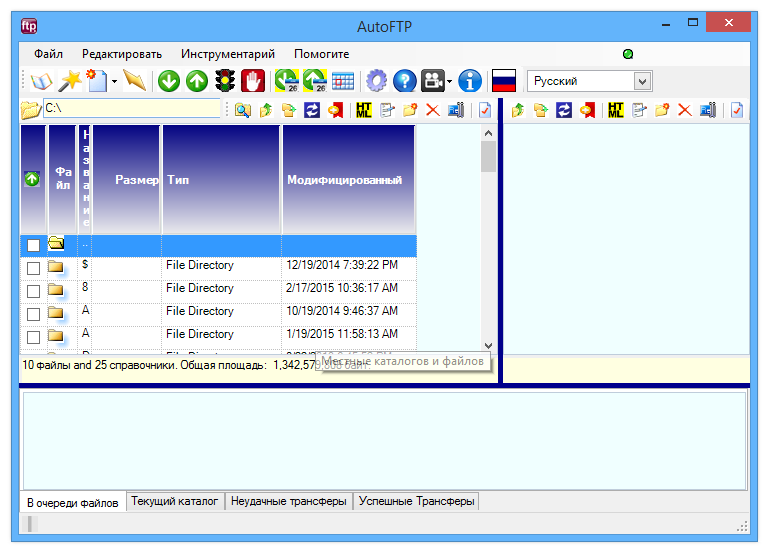Schedule a download with calendar down-arrow icon

pyautogui.click(x=287, y=81)
